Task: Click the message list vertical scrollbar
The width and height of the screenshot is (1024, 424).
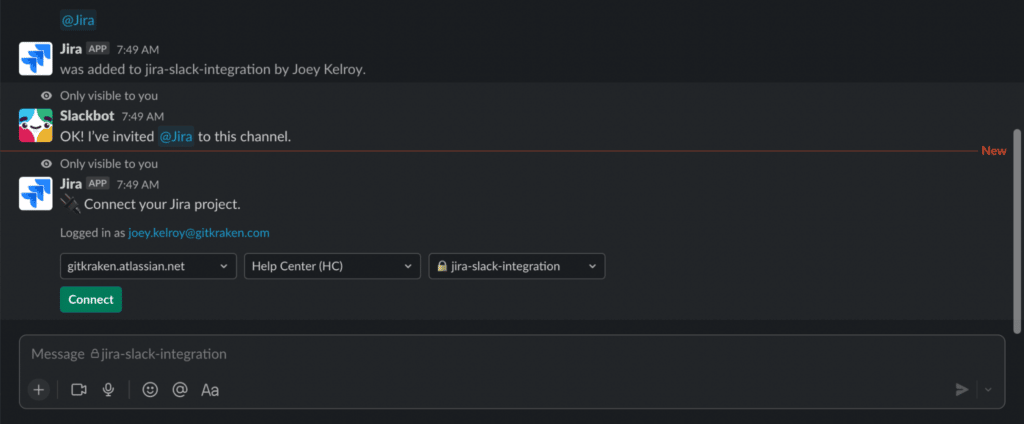Action: coord(1016,231)
